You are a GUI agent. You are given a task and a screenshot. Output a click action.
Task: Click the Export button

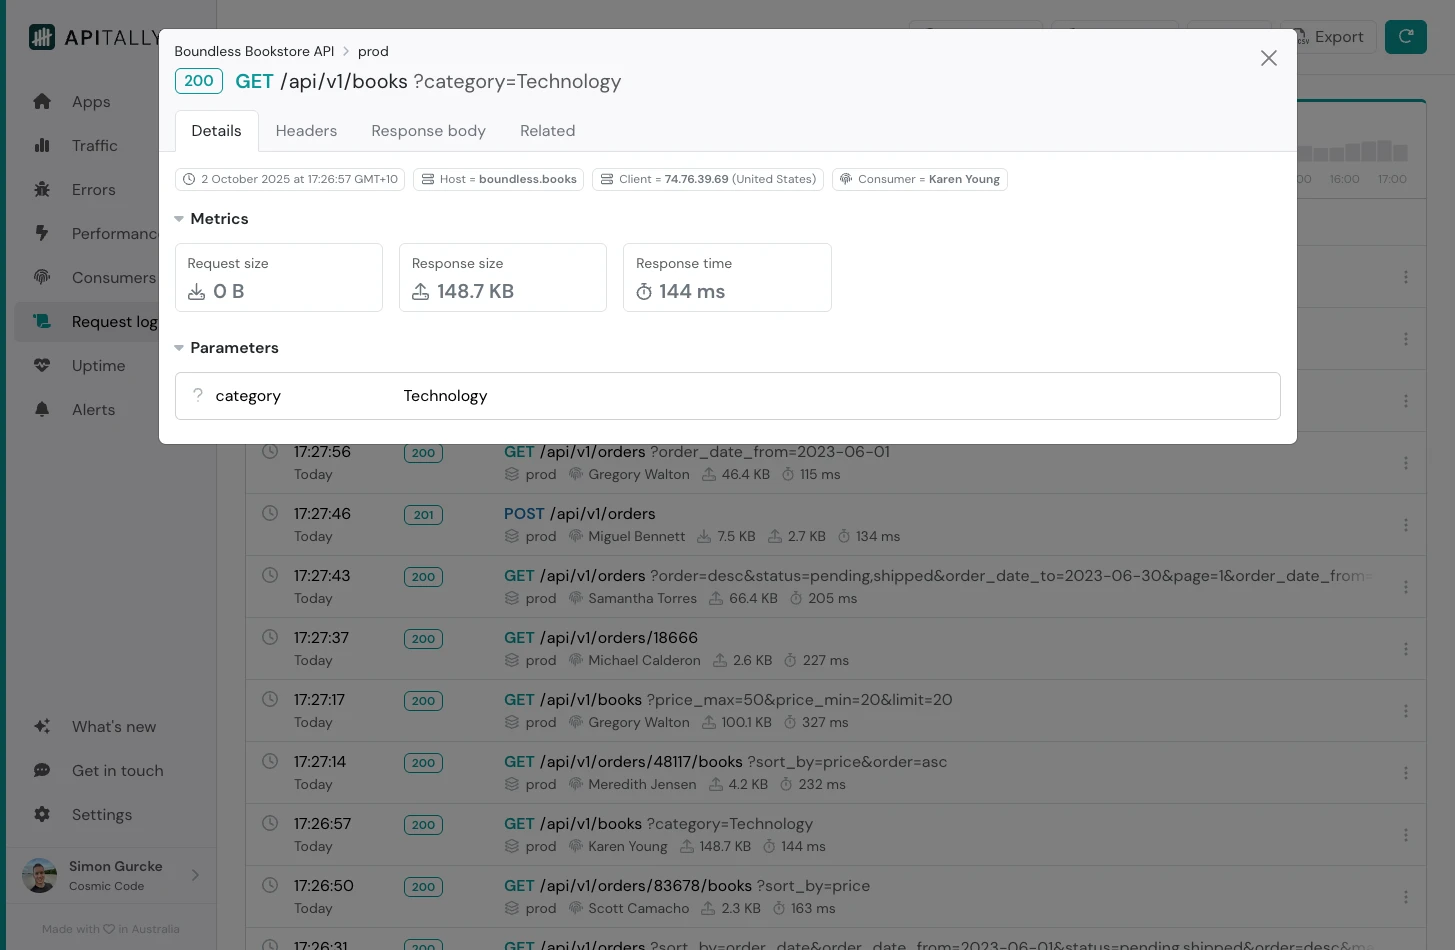coord(1328,37)
